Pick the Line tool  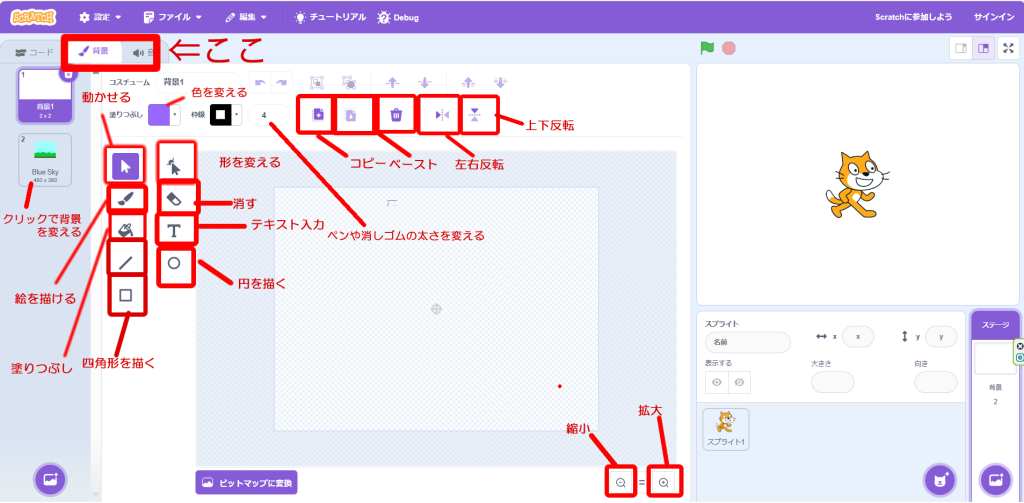(126, 263)
